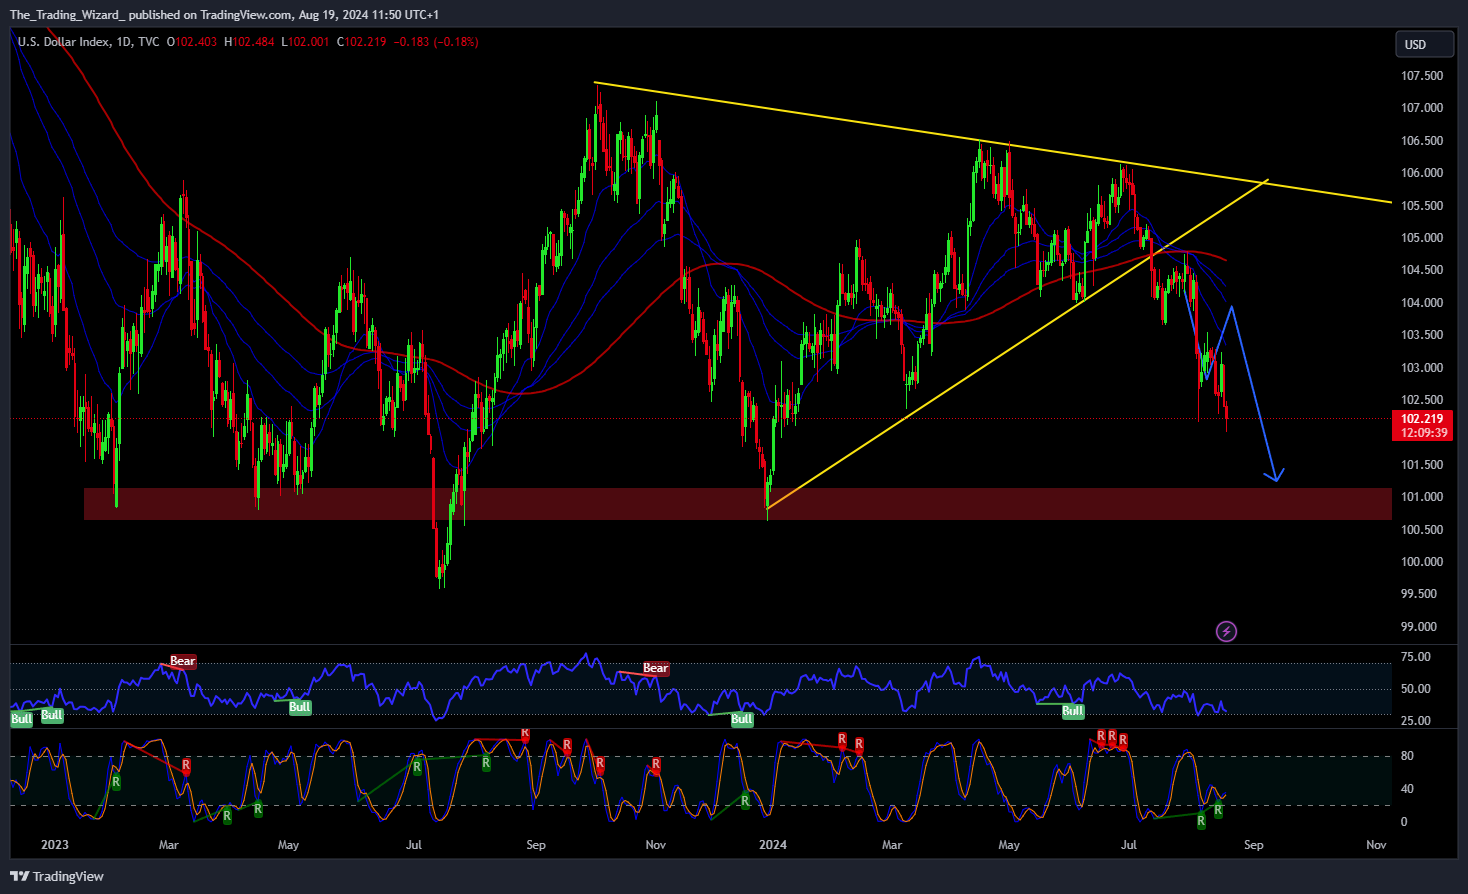Click the 106.000 price axis label

[1421, 173]
